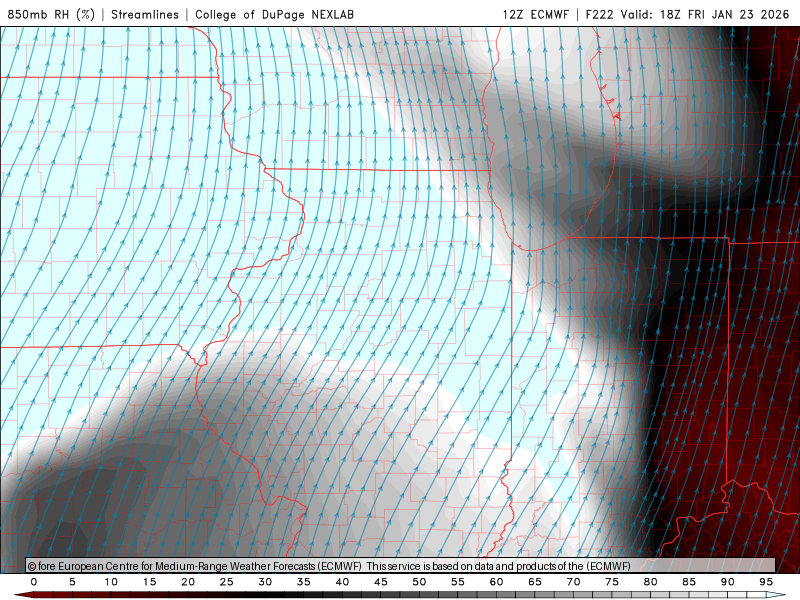Click the "5" tick on the color scale
Screen dimensions: 800x600
pyautogui.click(x=72, y=582)
